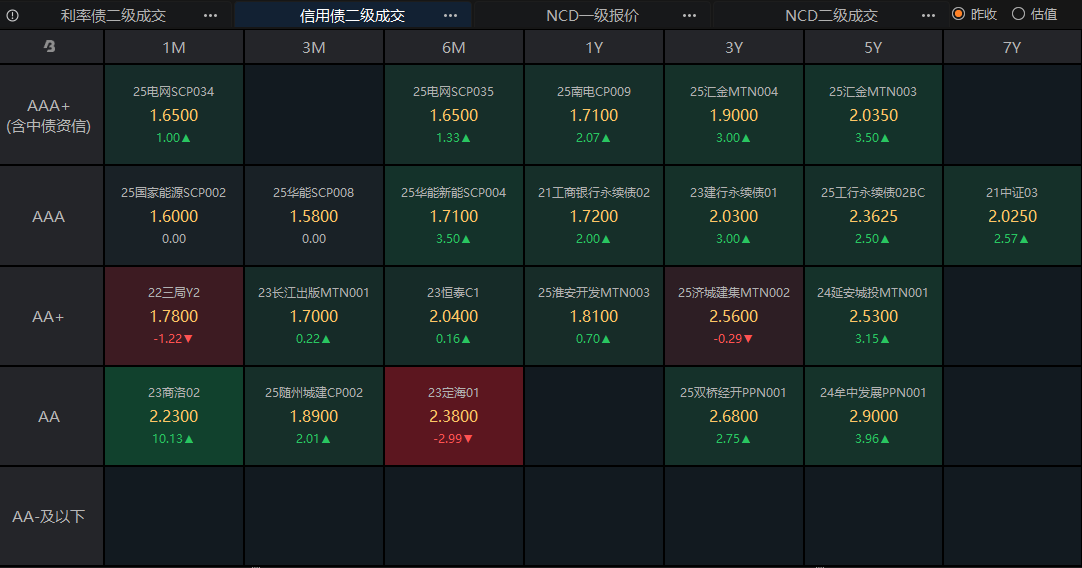The height and width of the screenshot is (568, 1082).
Task: Click the 22三局Y2 bond cell
Action: coord(174,316)
